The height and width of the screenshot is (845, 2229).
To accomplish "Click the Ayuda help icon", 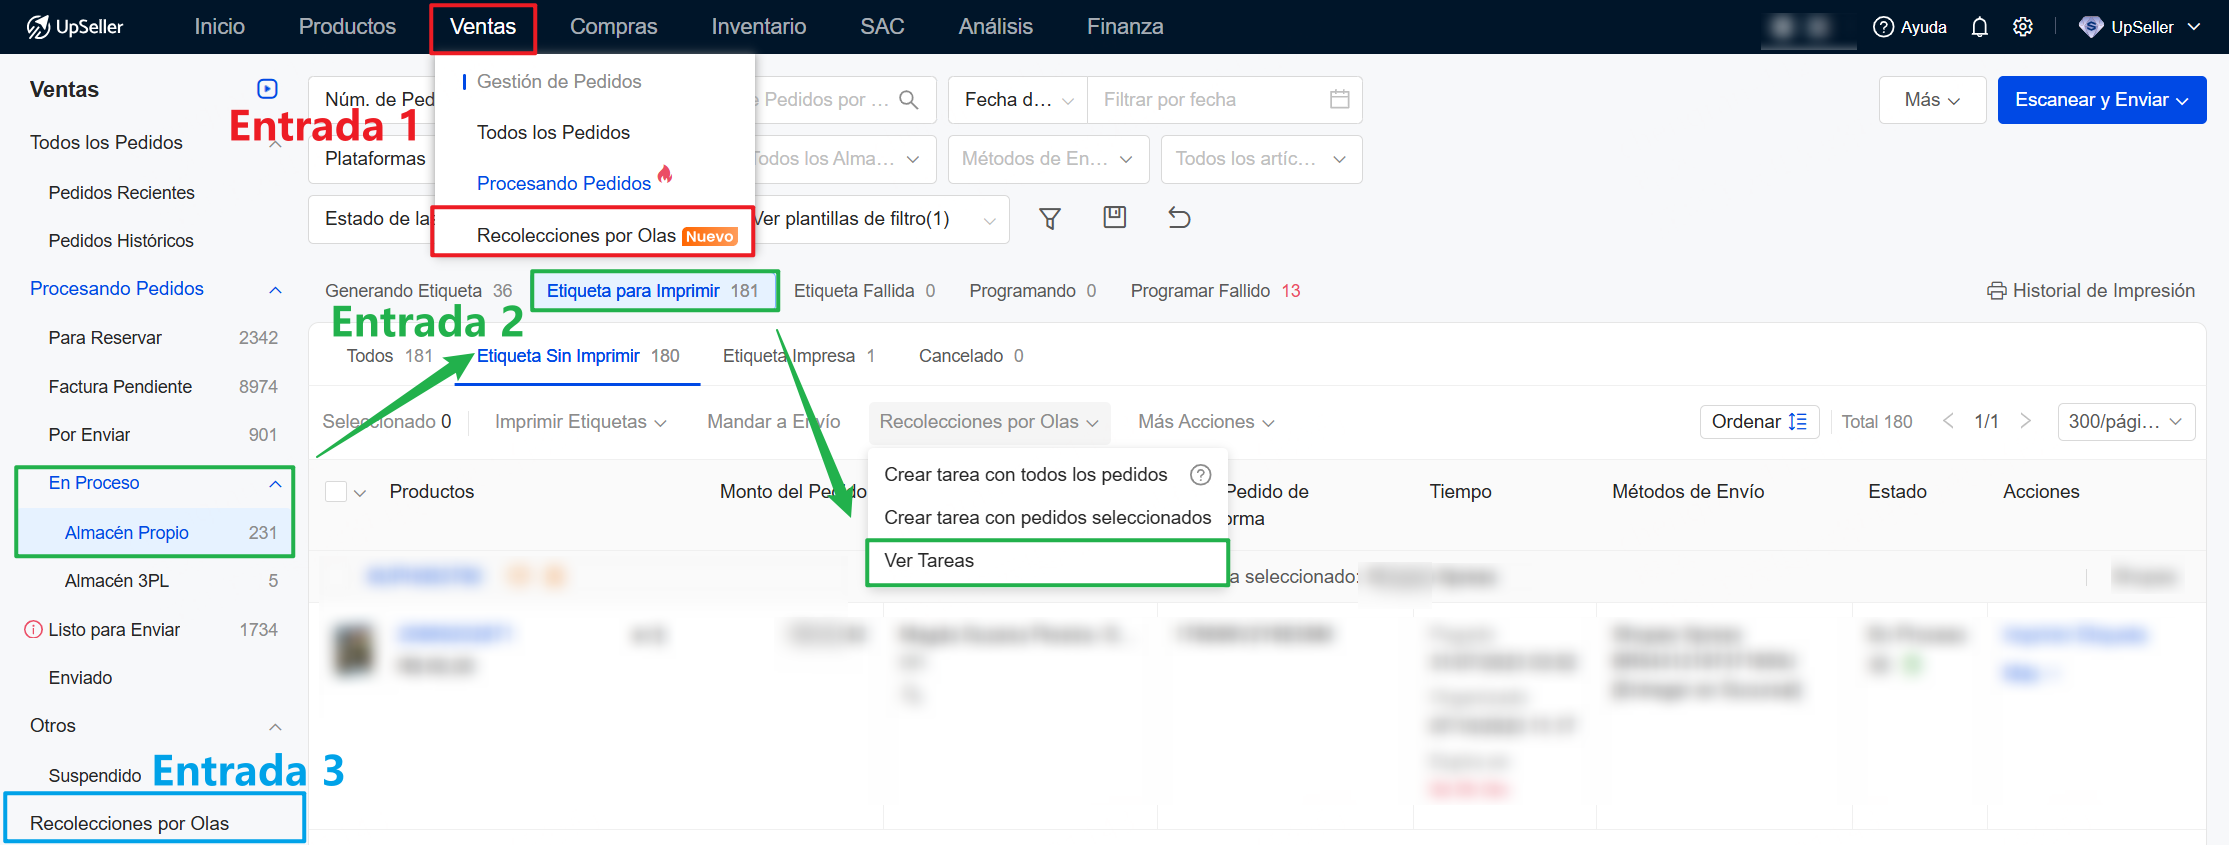I will click(x=1884, y=27).
